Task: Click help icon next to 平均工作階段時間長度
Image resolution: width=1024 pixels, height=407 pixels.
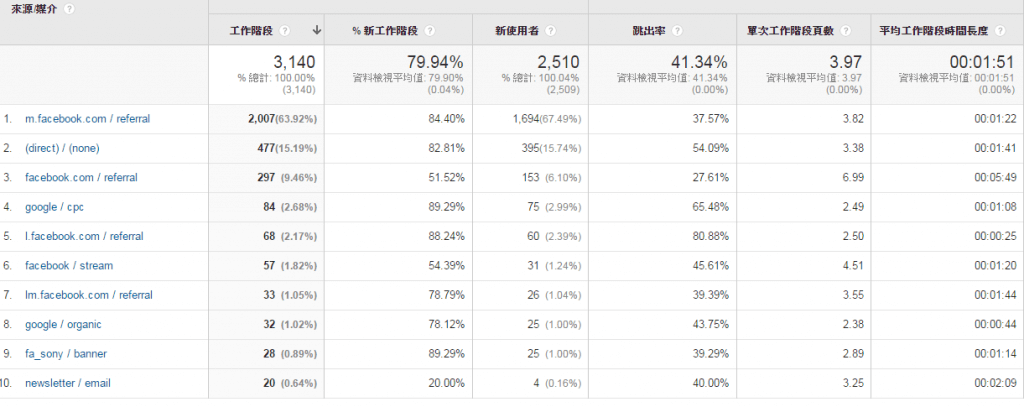Action: click(1000, 31)
